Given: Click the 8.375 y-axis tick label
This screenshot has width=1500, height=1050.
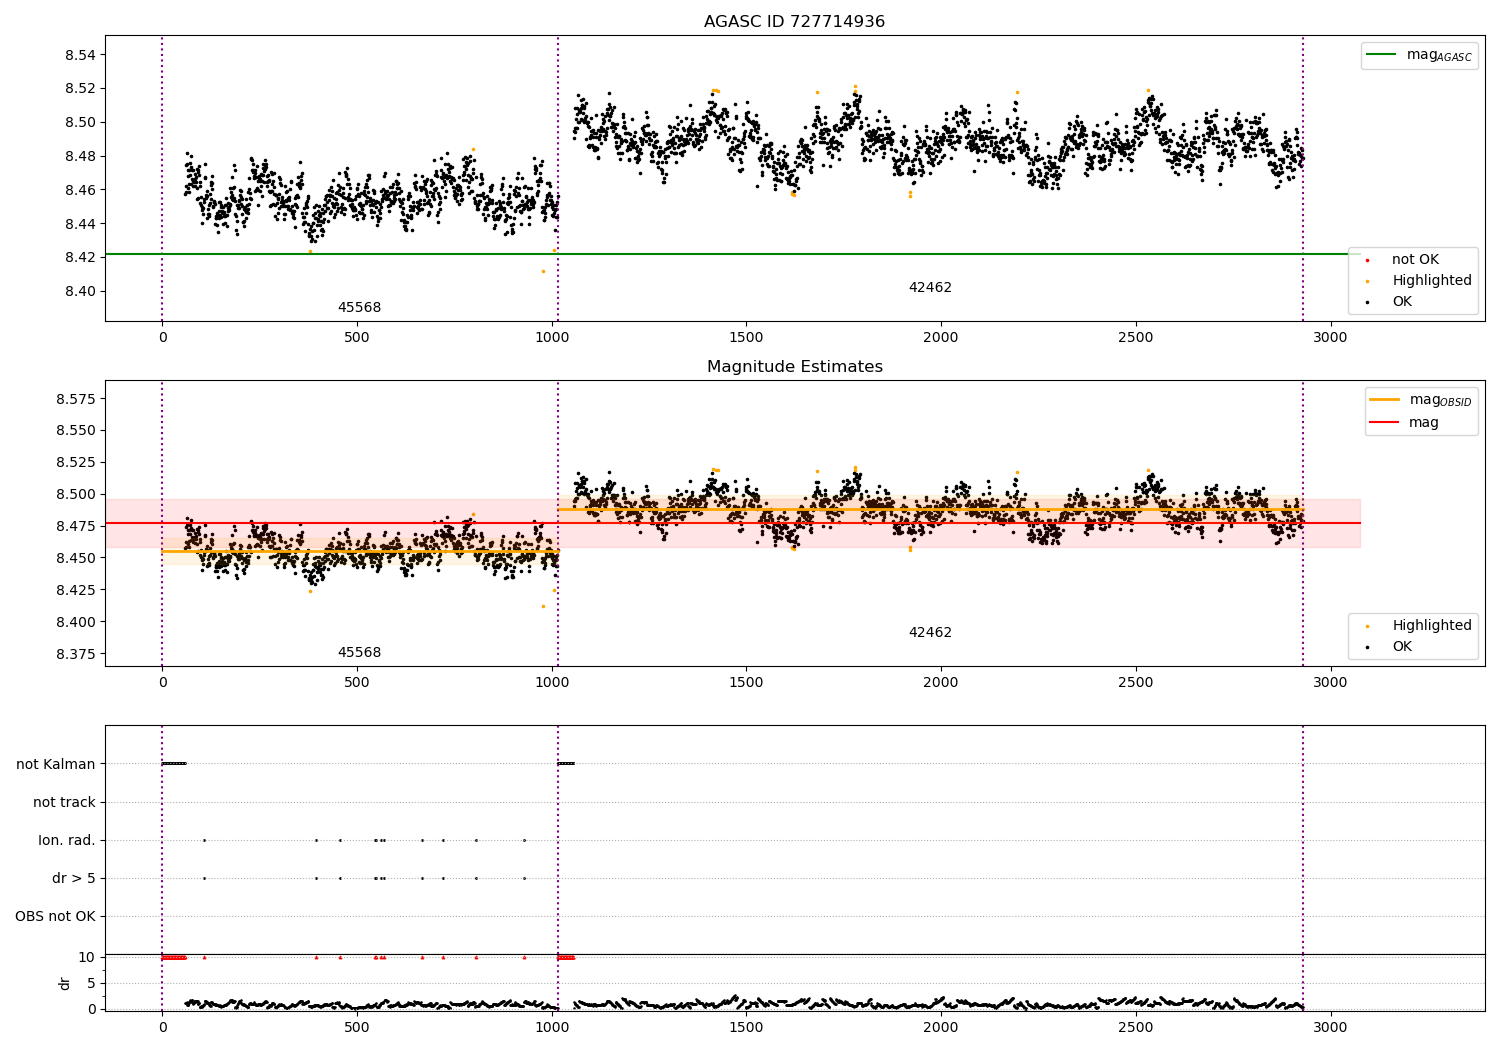Looking at the screenshot, I should click(76, 655).
